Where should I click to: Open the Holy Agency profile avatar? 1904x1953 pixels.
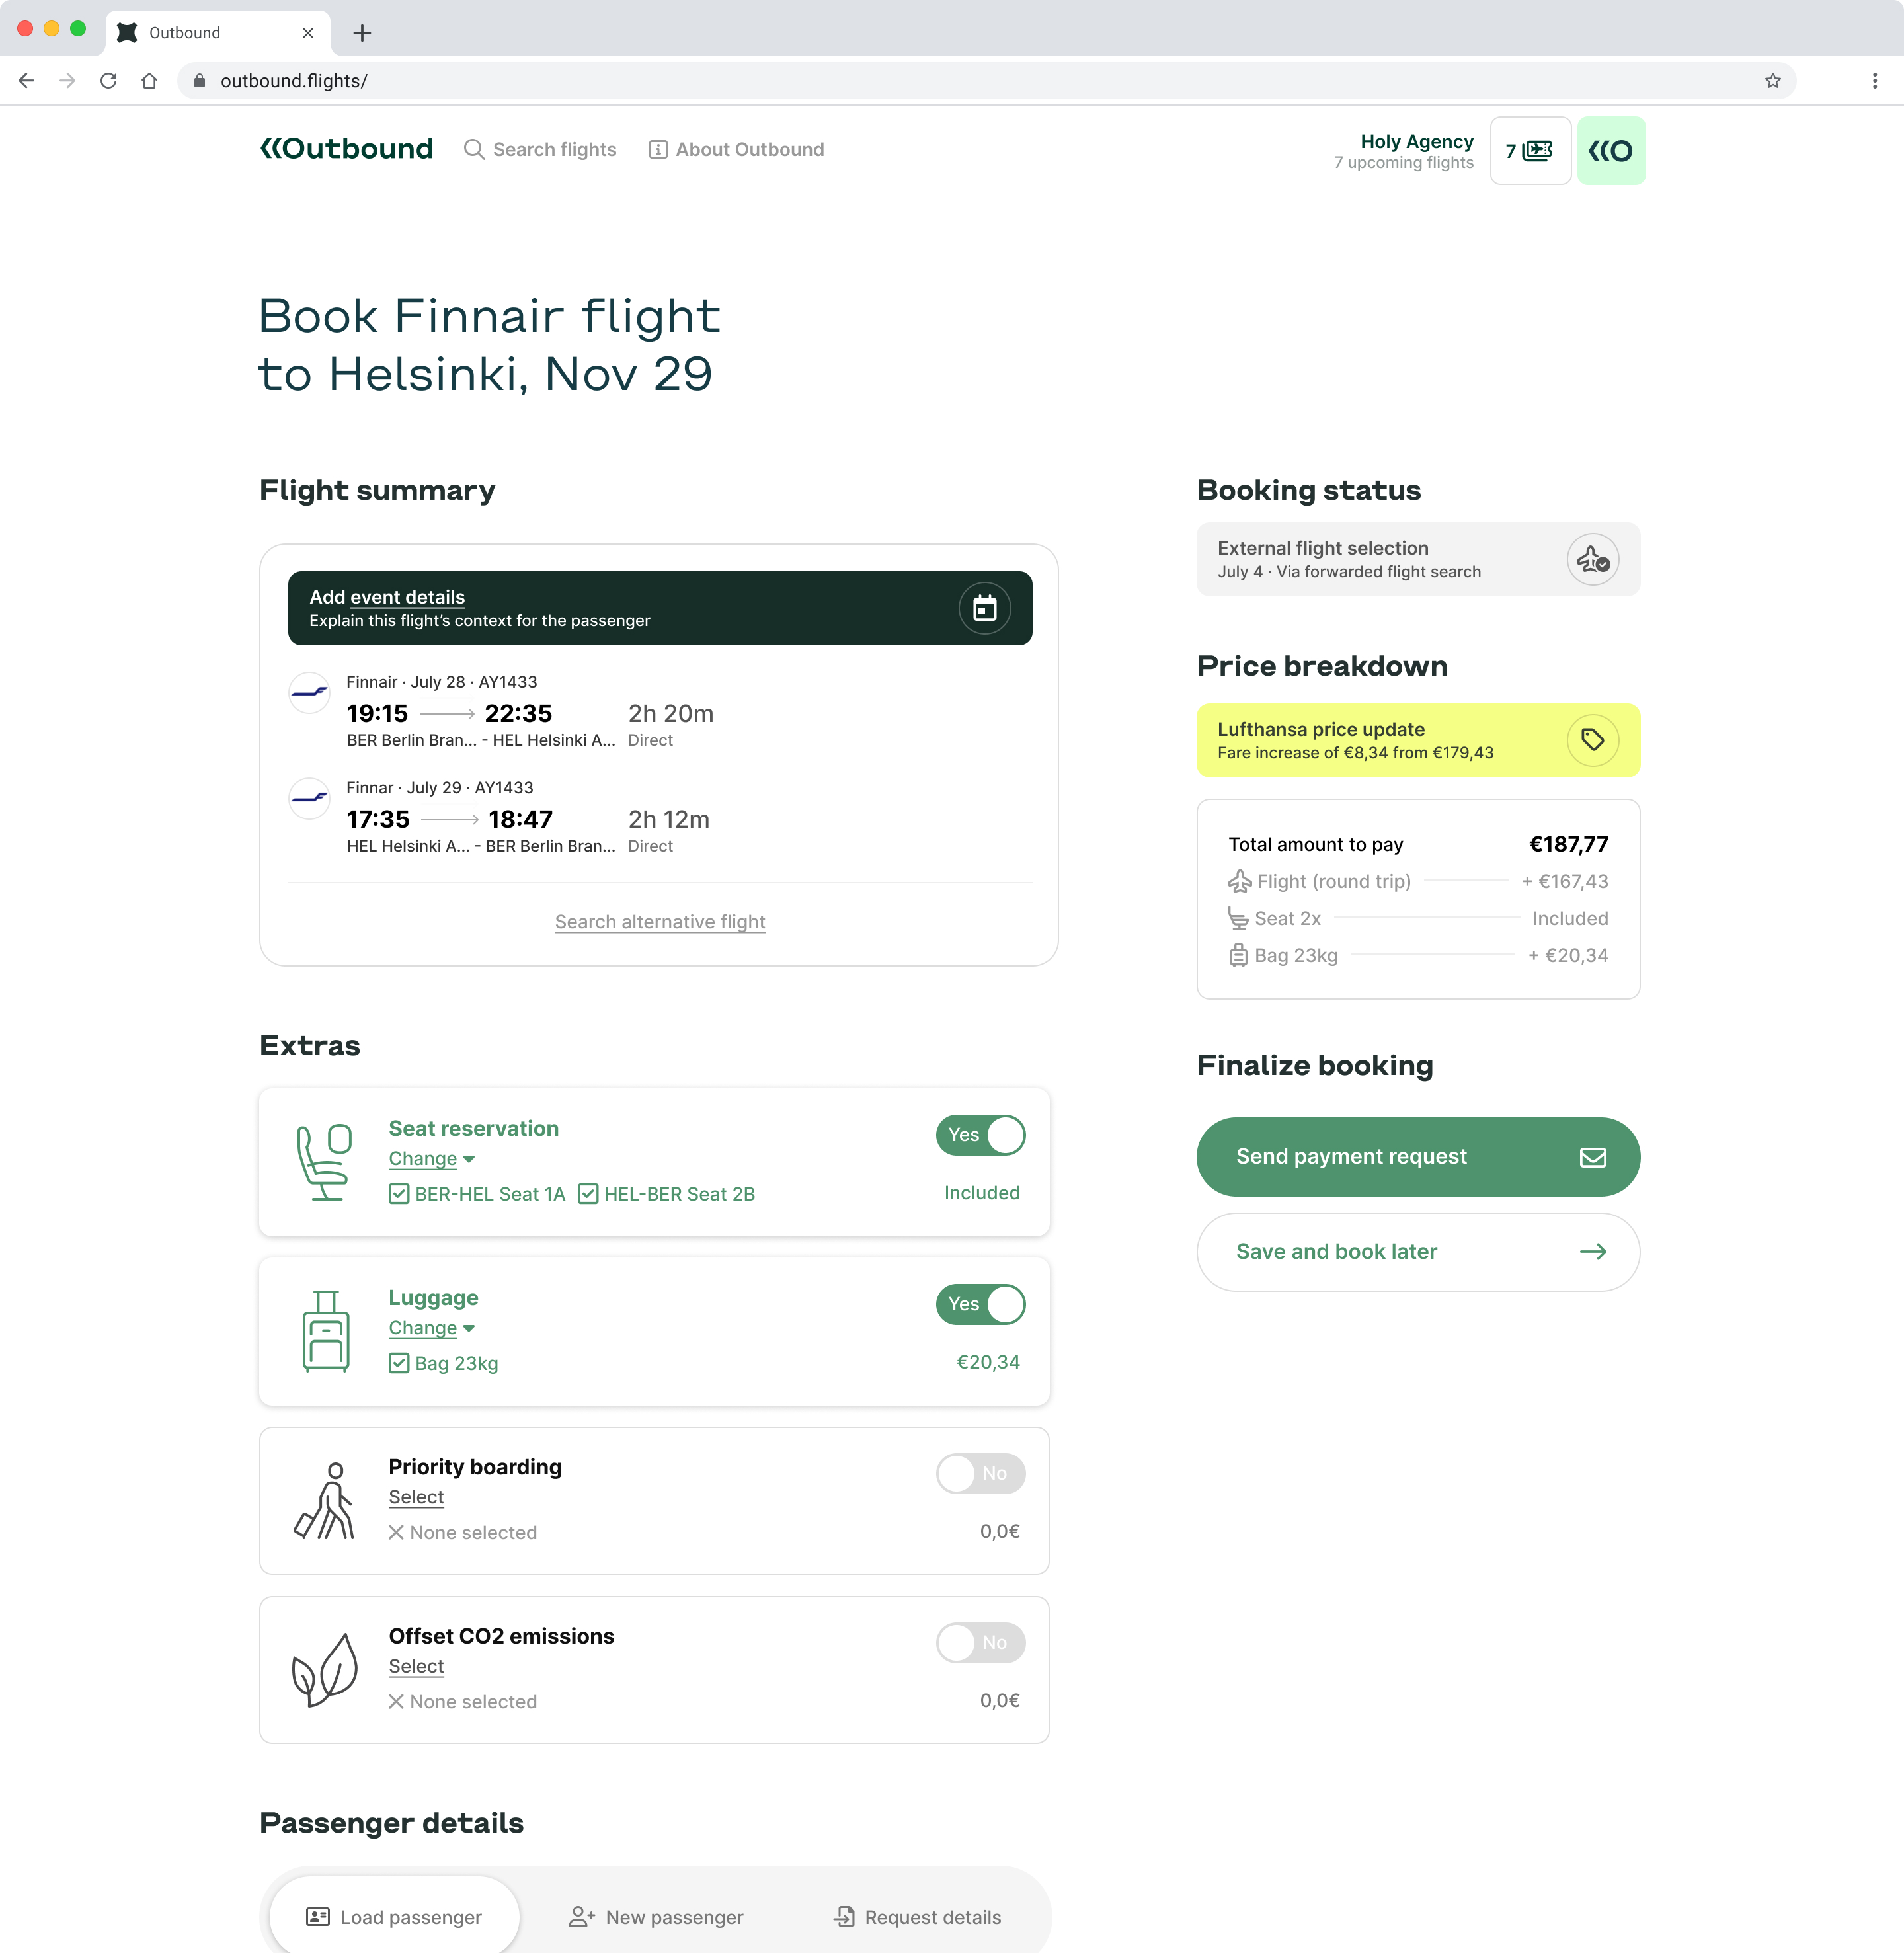point(1611,150)
